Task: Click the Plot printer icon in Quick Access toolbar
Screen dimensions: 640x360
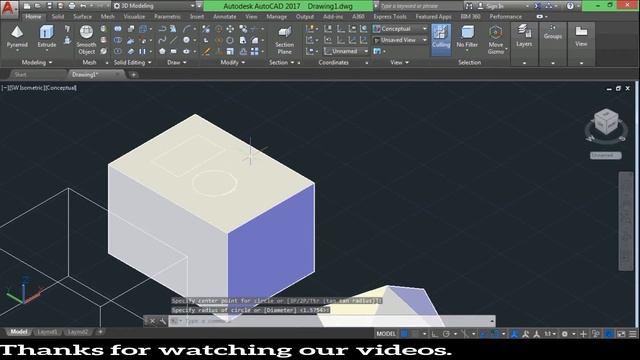Action: coord(72,6)
